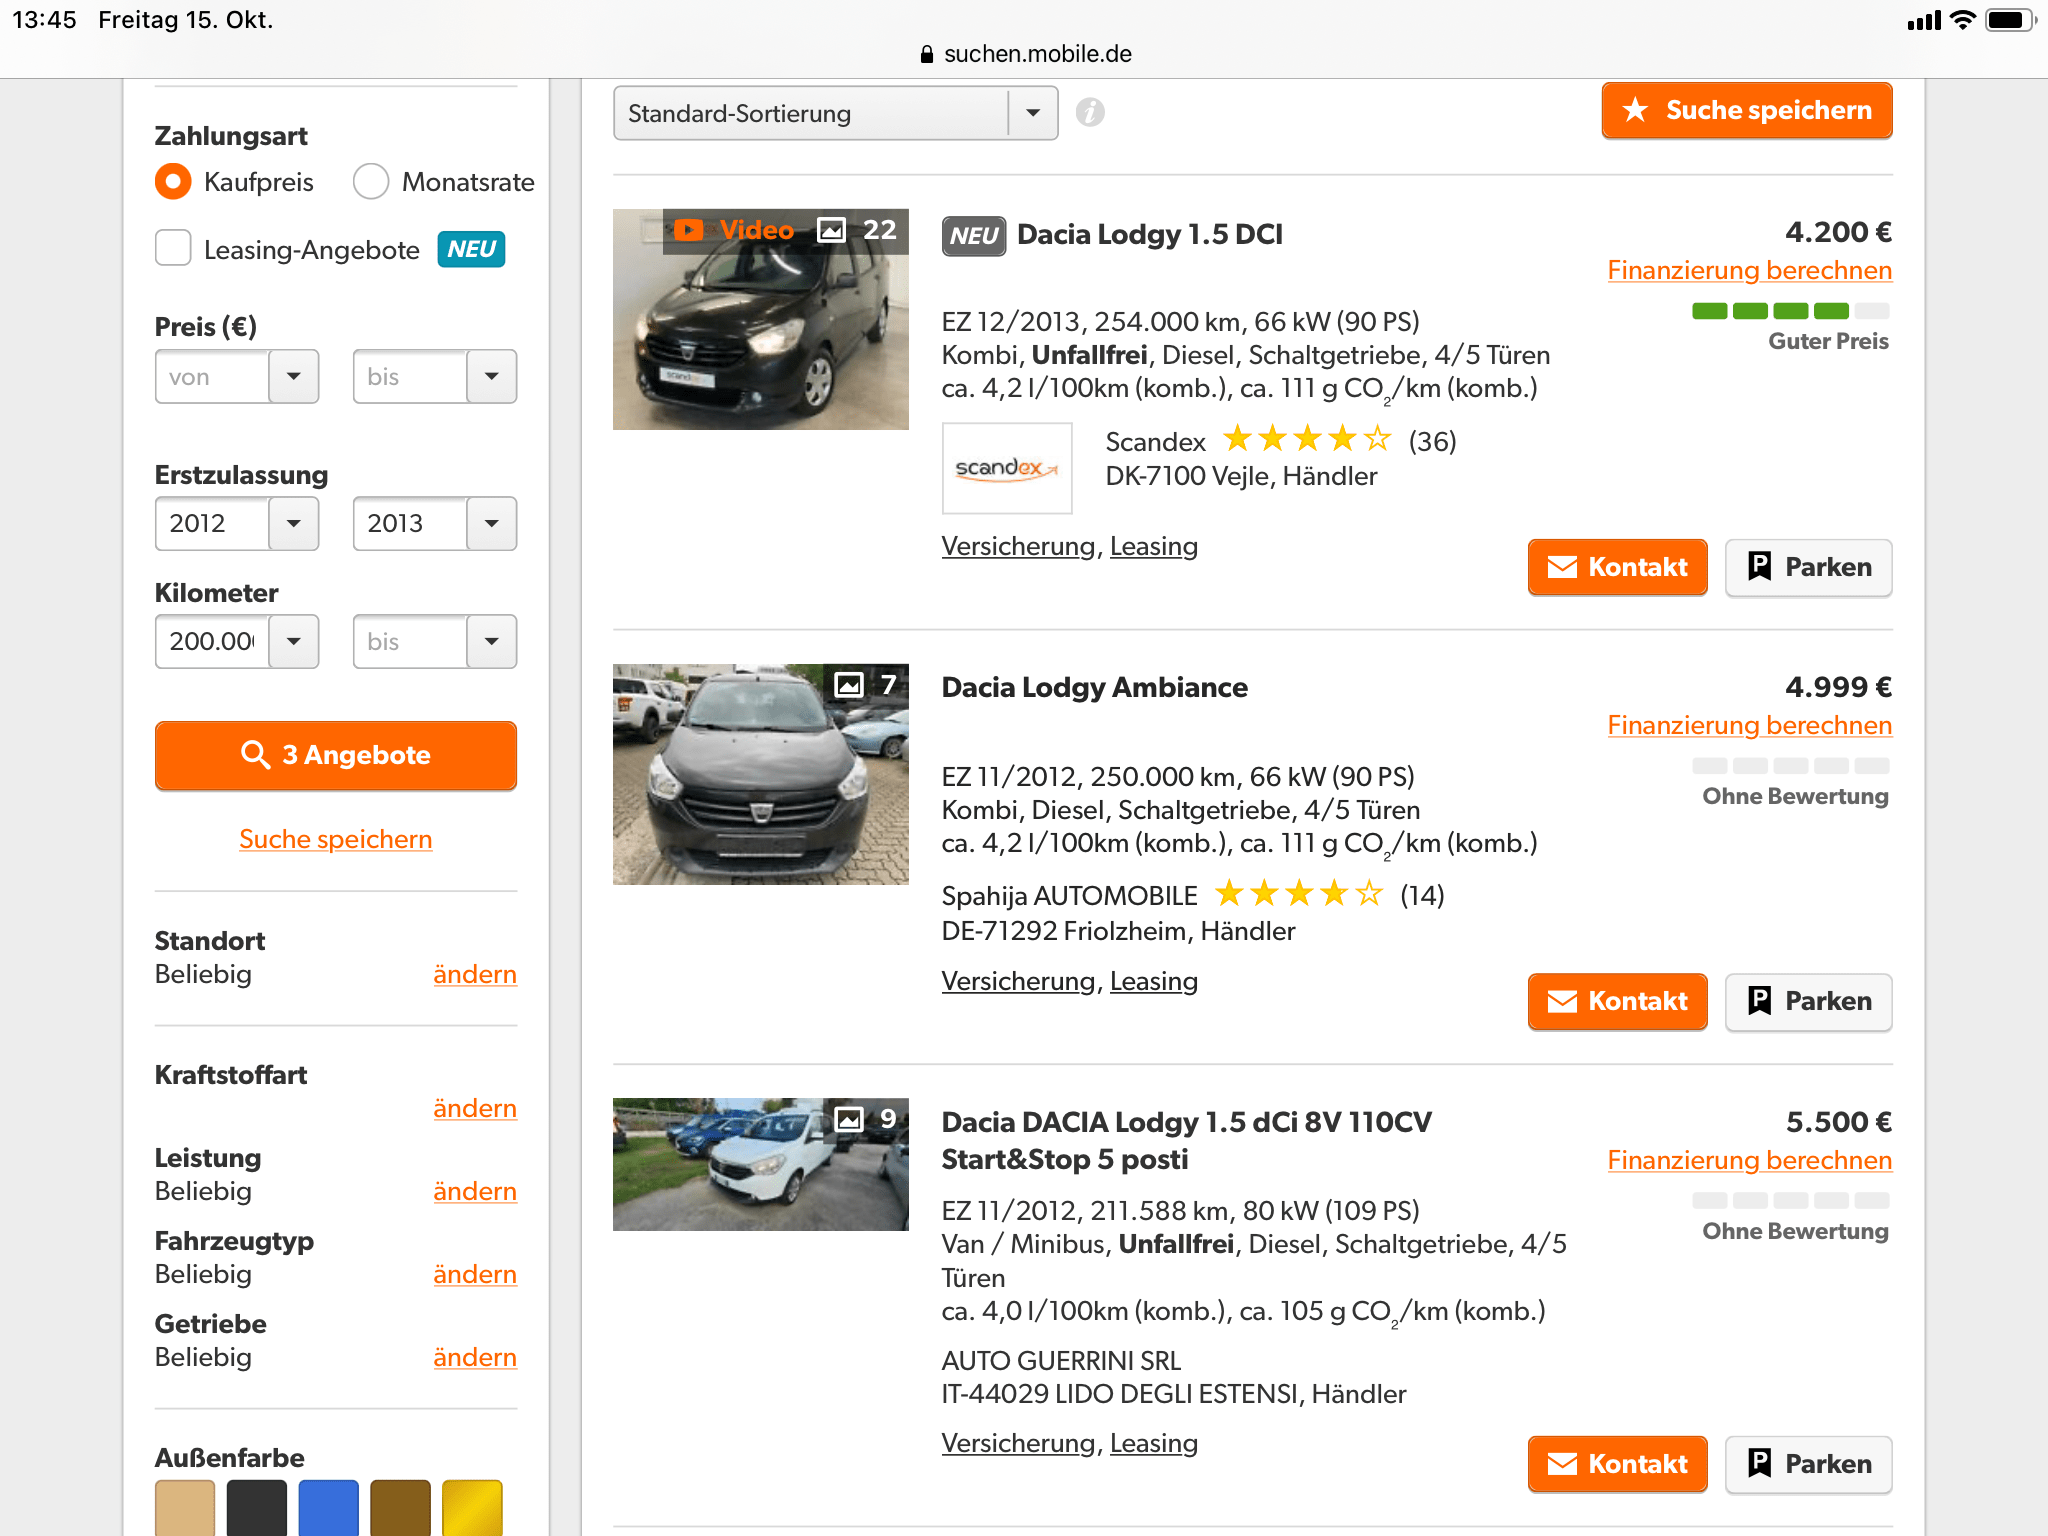The image size is (2048, 1536).
Task: Click the Scandex dealer logo
Action: (1007, 468)
